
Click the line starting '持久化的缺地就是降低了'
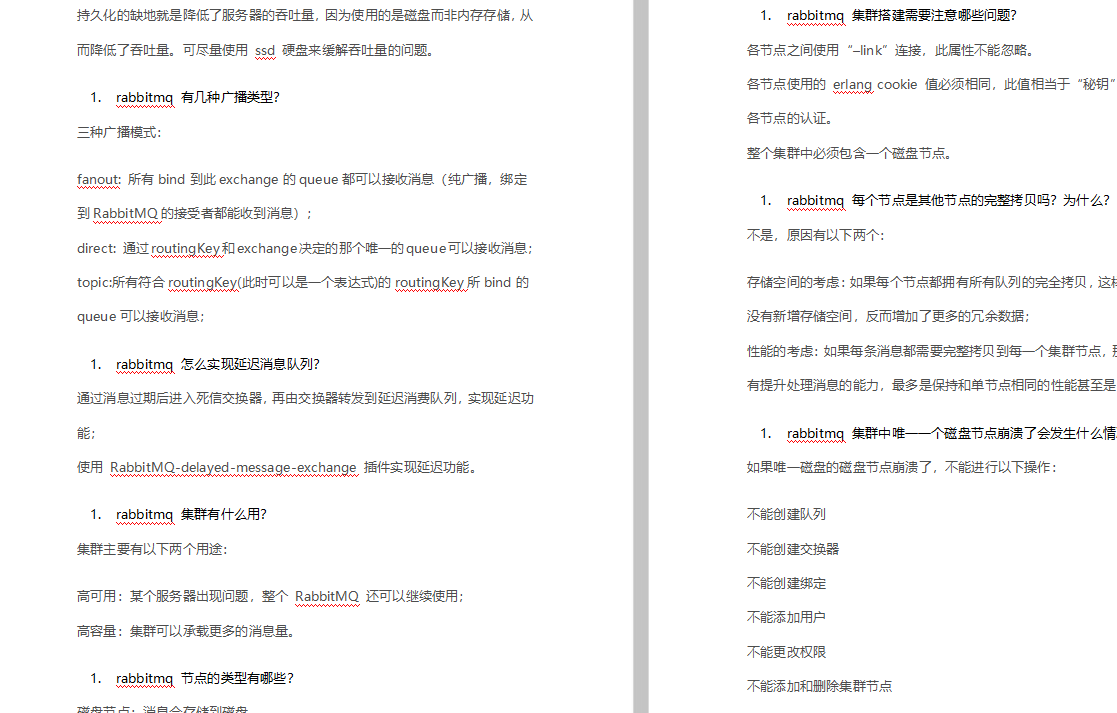point(305,16)
